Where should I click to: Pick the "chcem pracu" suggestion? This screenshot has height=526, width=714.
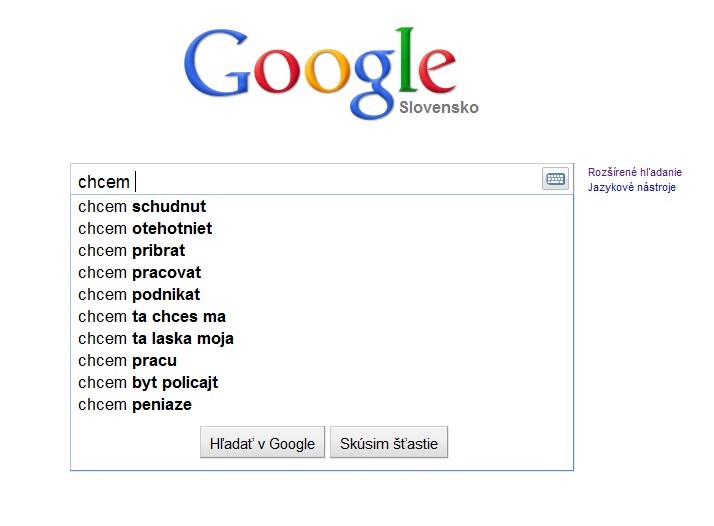pyautogui.click(x=321, y=360)
